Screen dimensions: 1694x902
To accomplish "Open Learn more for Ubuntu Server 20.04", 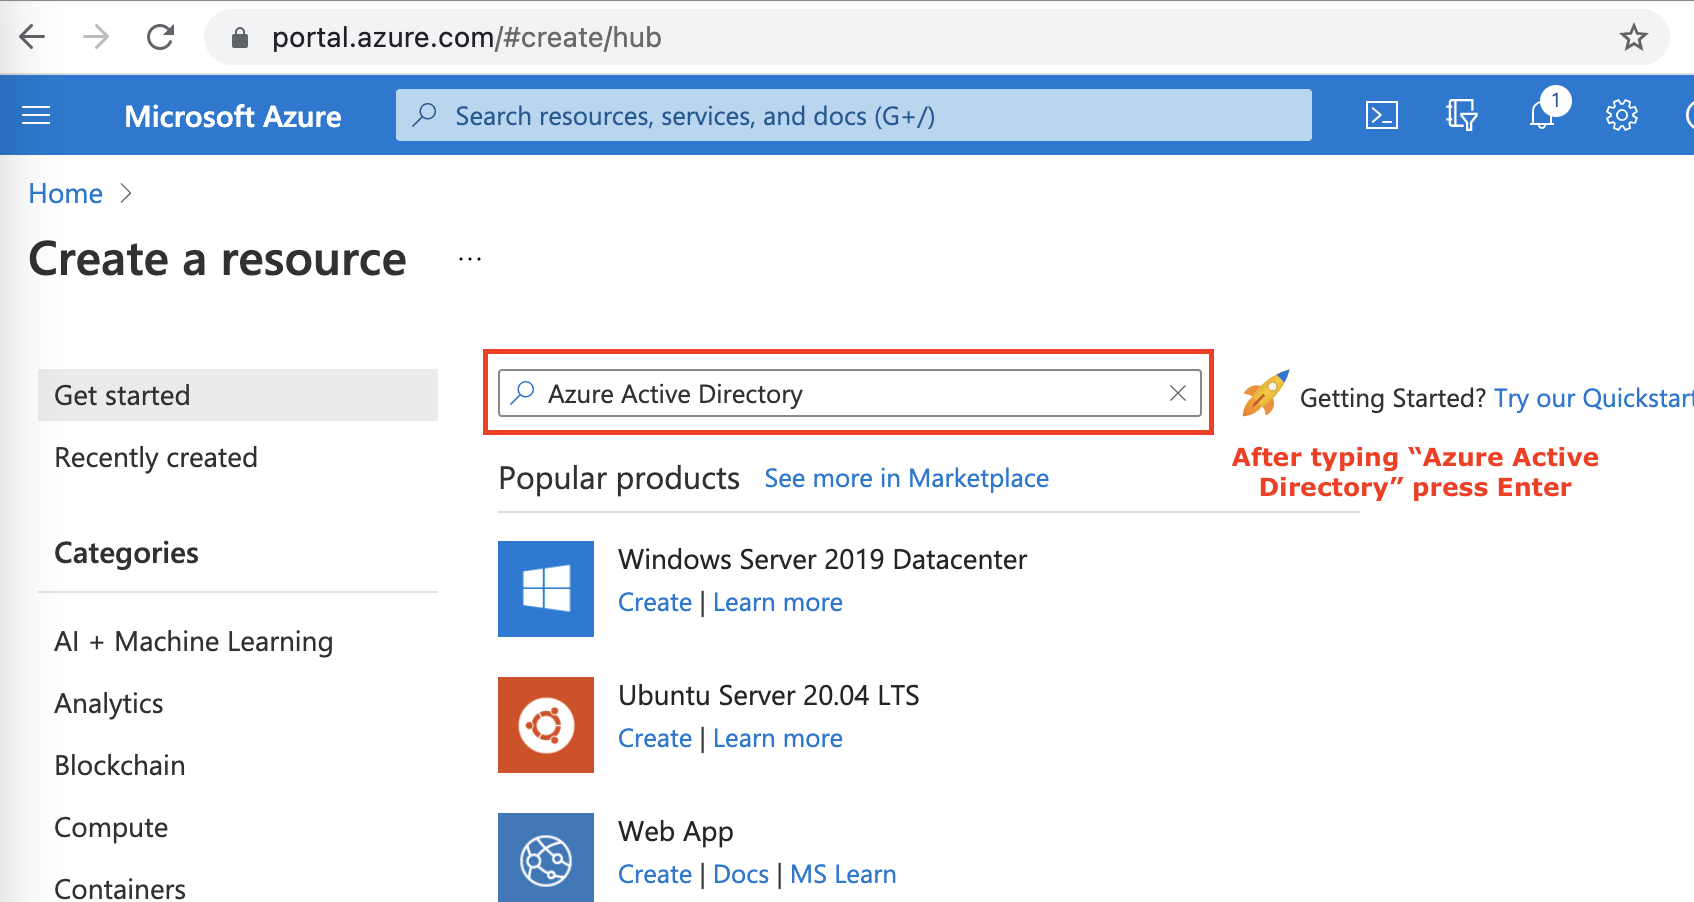I will tap(777, 739).
